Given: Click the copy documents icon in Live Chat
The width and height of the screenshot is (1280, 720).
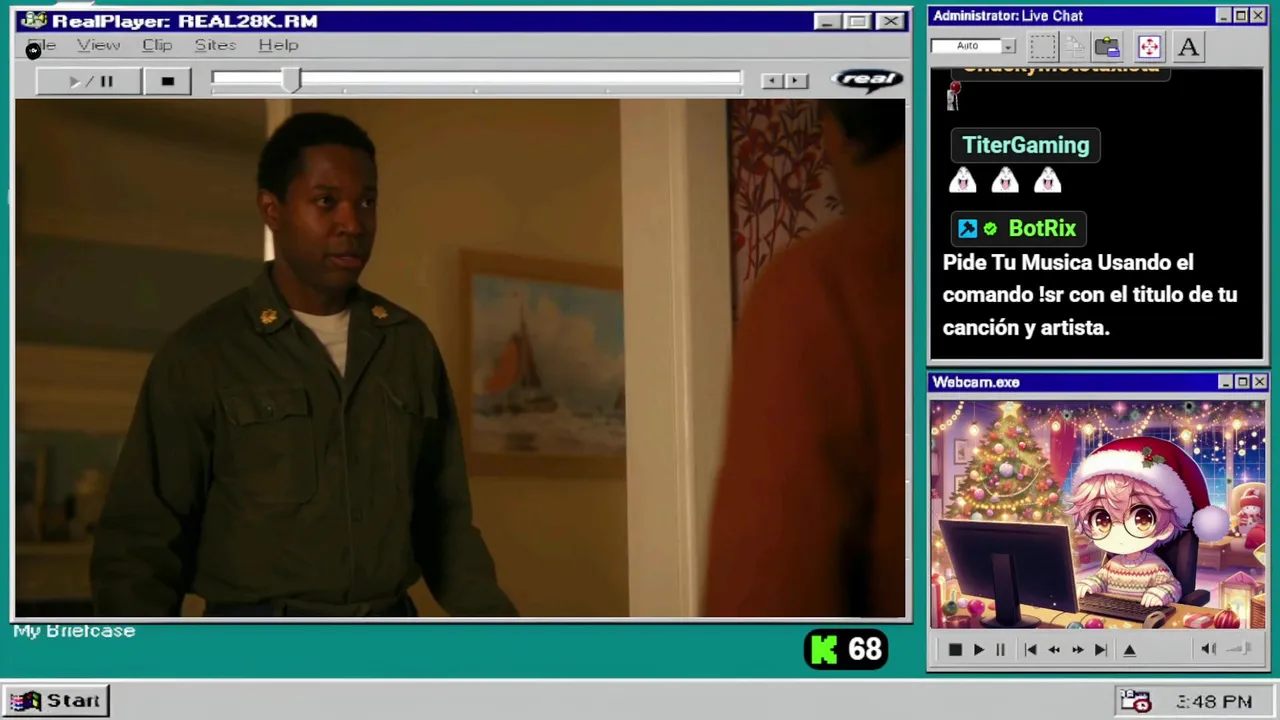Looking at the screenshot, I should point(1075,46).
